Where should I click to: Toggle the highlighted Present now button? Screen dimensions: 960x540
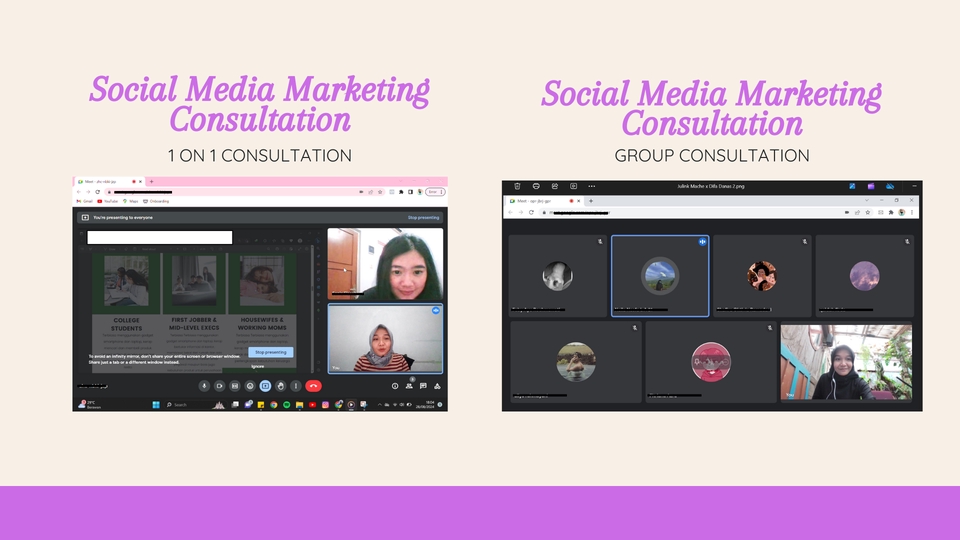pyautogui.click(x=265, y=386)
